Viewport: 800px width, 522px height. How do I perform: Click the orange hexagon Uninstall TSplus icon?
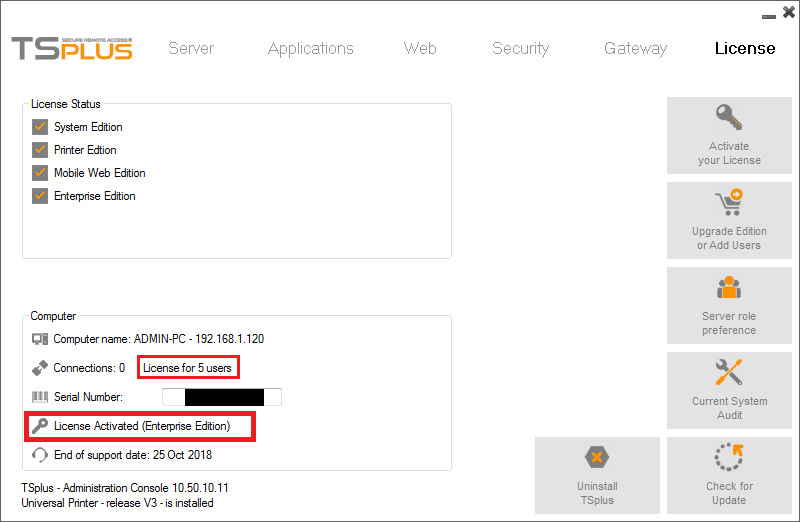pyautogui.click(x=597, y=457)
